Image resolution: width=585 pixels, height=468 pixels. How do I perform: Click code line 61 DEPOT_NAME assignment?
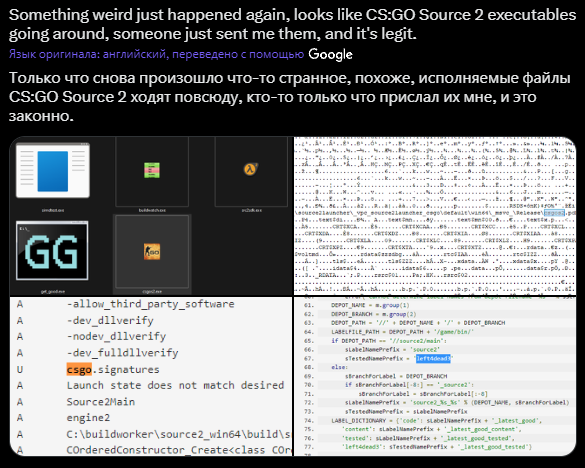coord(370,305)
